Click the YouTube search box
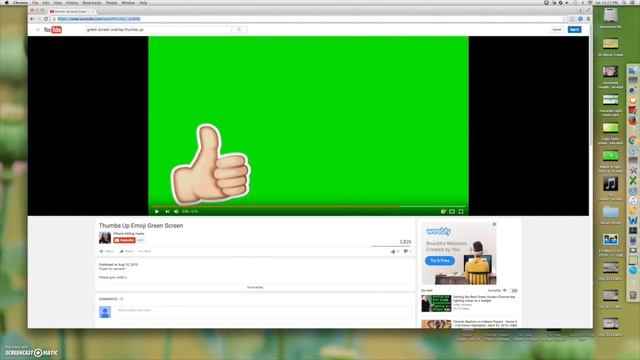This screenshot has width=640, height=360. (x=158, y=30)
